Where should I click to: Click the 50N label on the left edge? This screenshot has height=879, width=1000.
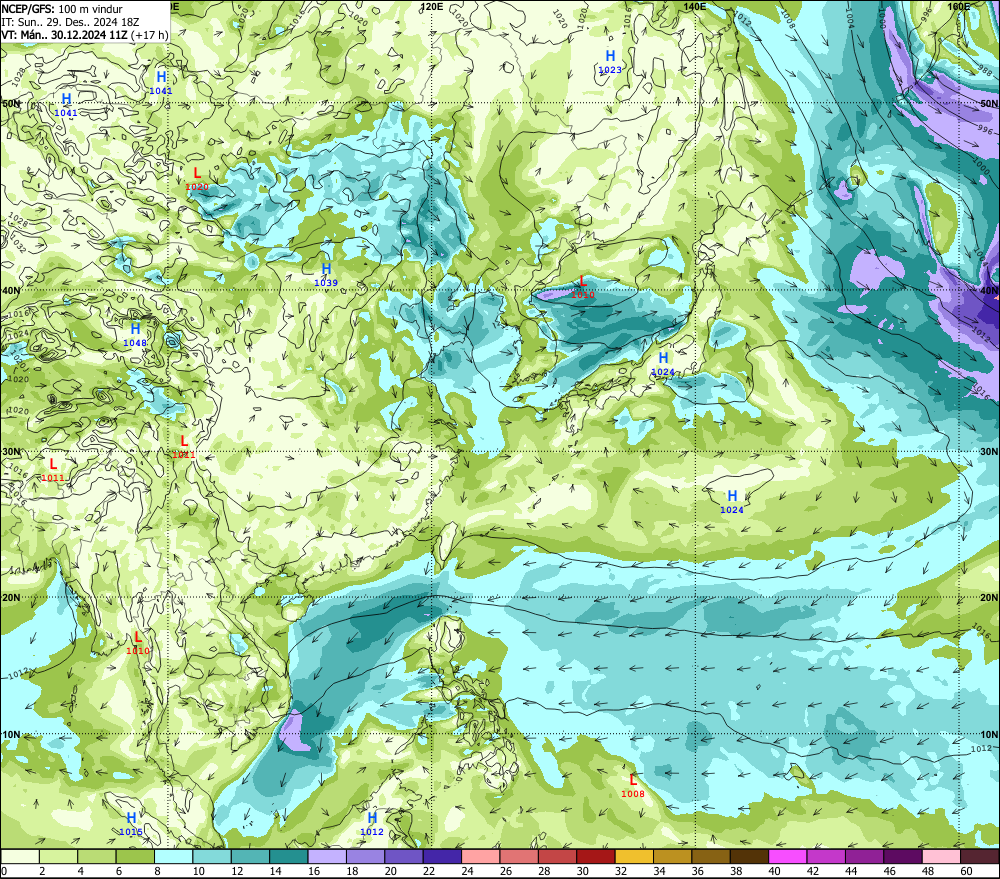click(x=11, y=103)
